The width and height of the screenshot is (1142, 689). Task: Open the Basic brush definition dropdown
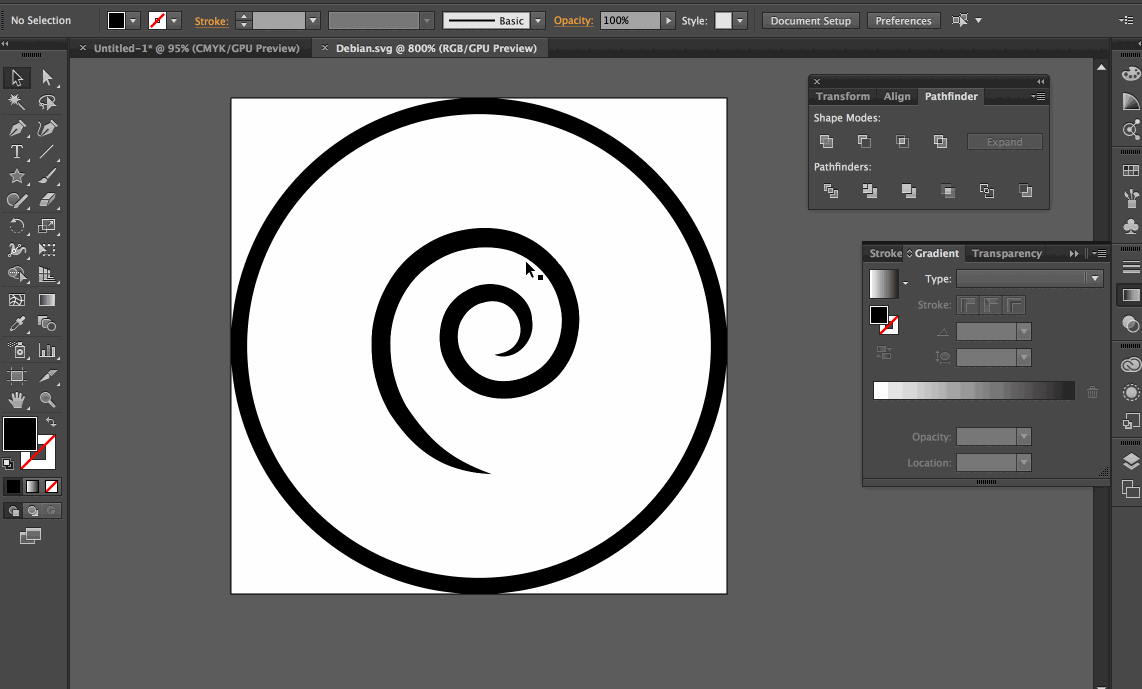pyautogui.click(x=538, y=21)
